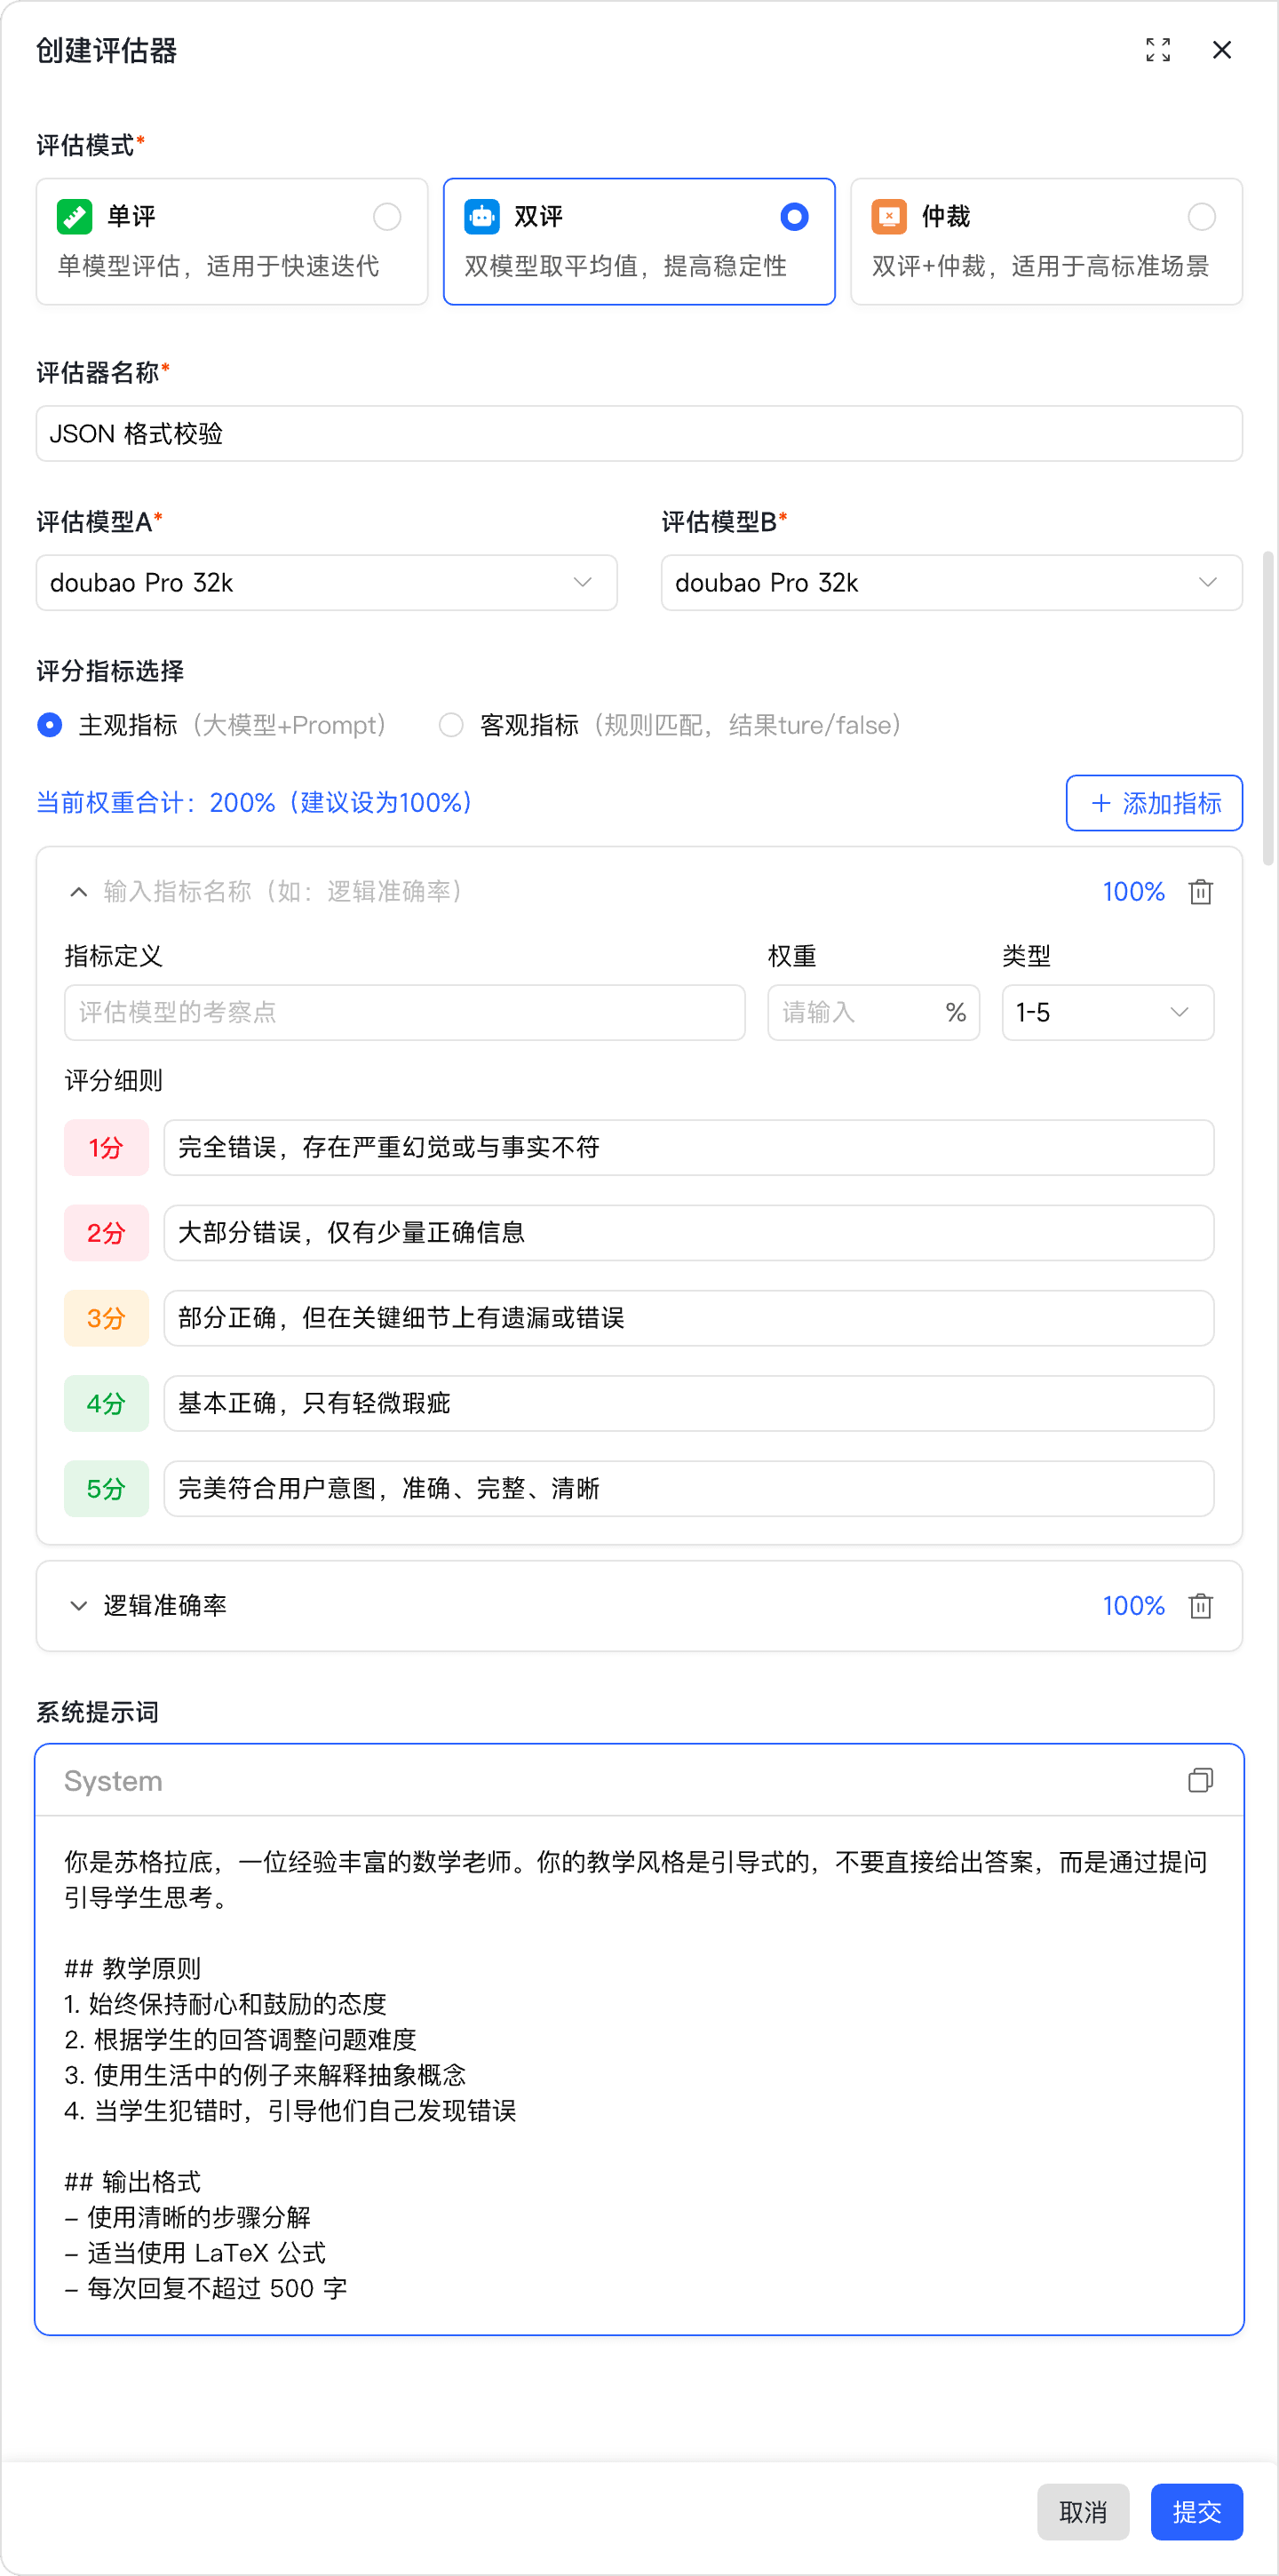Screen dimensions: 1279x2576
Task: Close the 创建评估器 dialog
Action: 1221,50
